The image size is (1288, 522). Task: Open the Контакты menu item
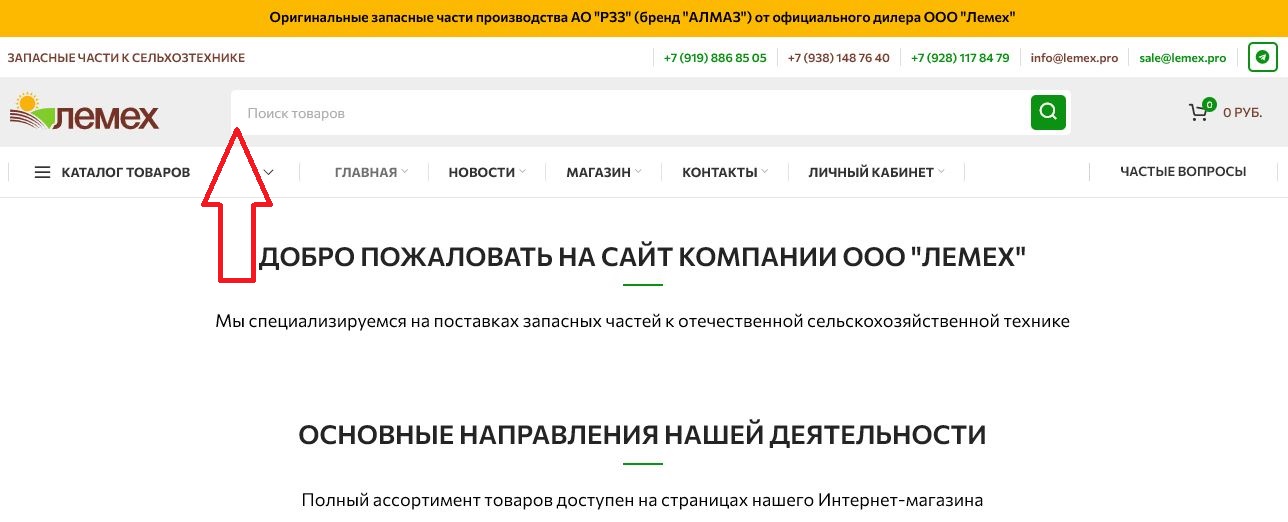point(719,172)
